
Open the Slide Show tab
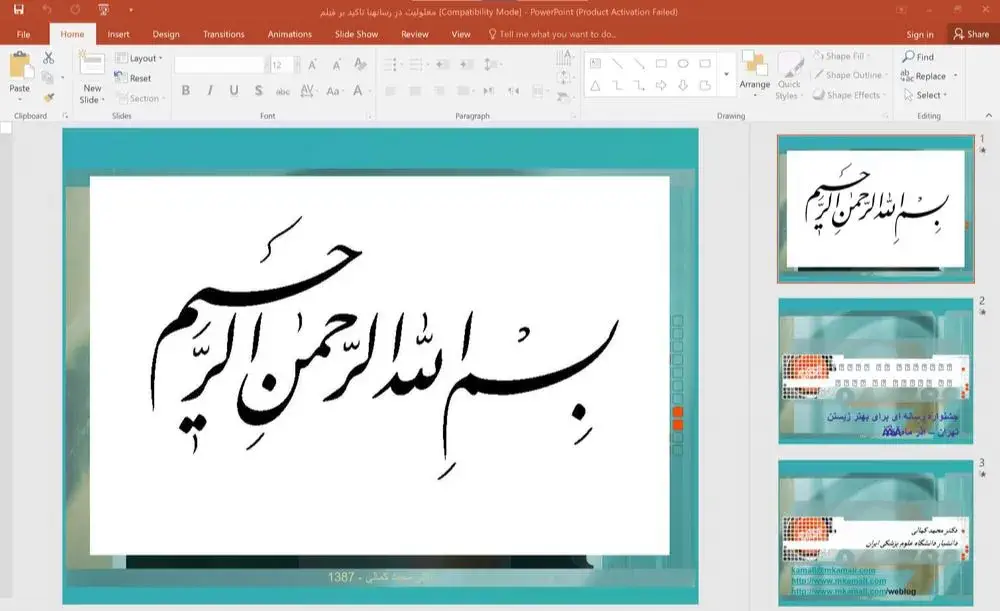coord(356,34)
